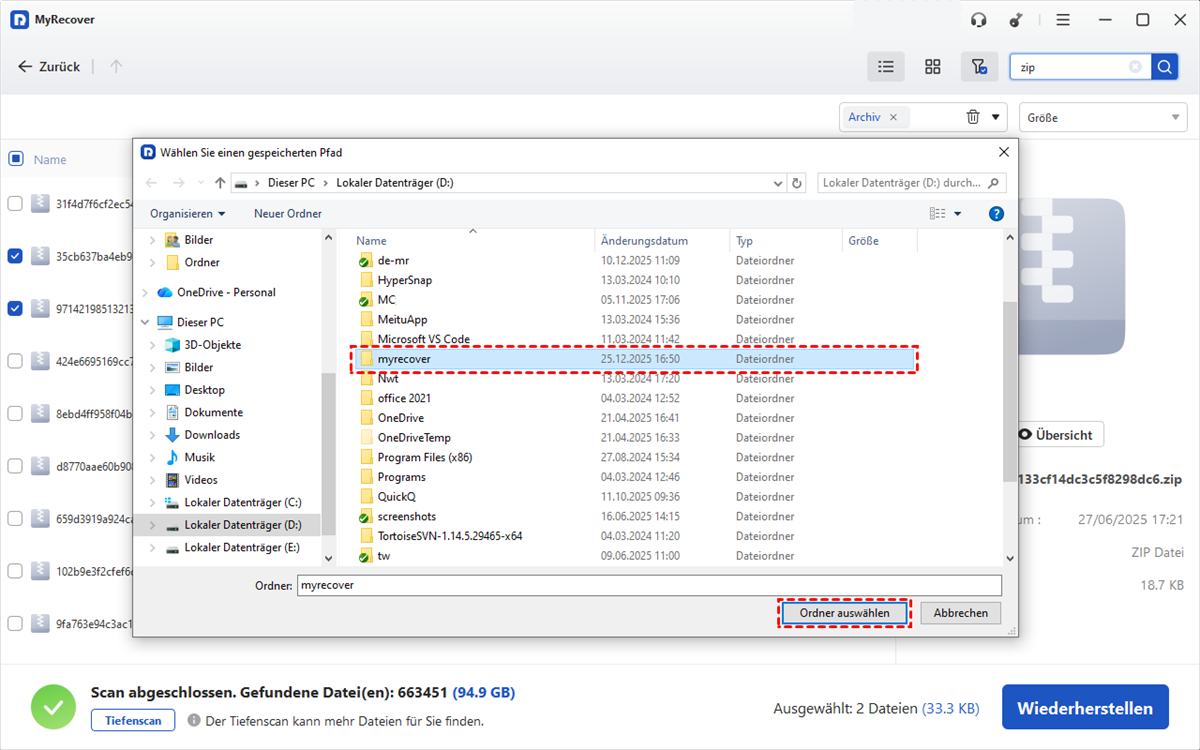This screenshot has width=1200, height=750.
Task: Click Neuer Ordner in the dialog toolbar
Action: [288, 214]
